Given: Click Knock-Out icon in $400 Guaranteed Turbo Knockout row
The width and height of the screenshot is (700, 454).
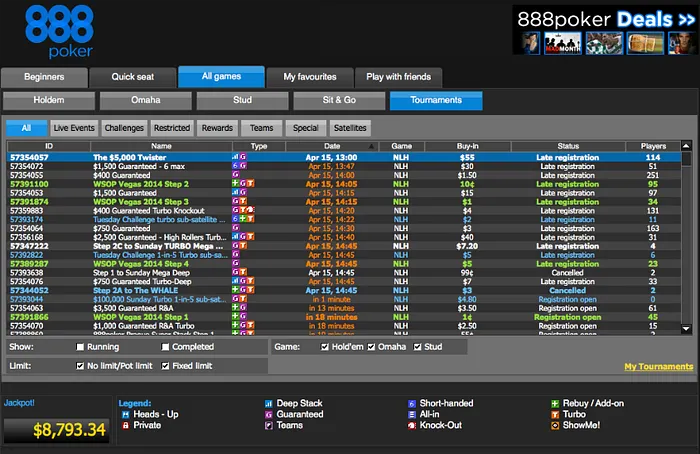Looking at the screenshot, I should 250,210.
